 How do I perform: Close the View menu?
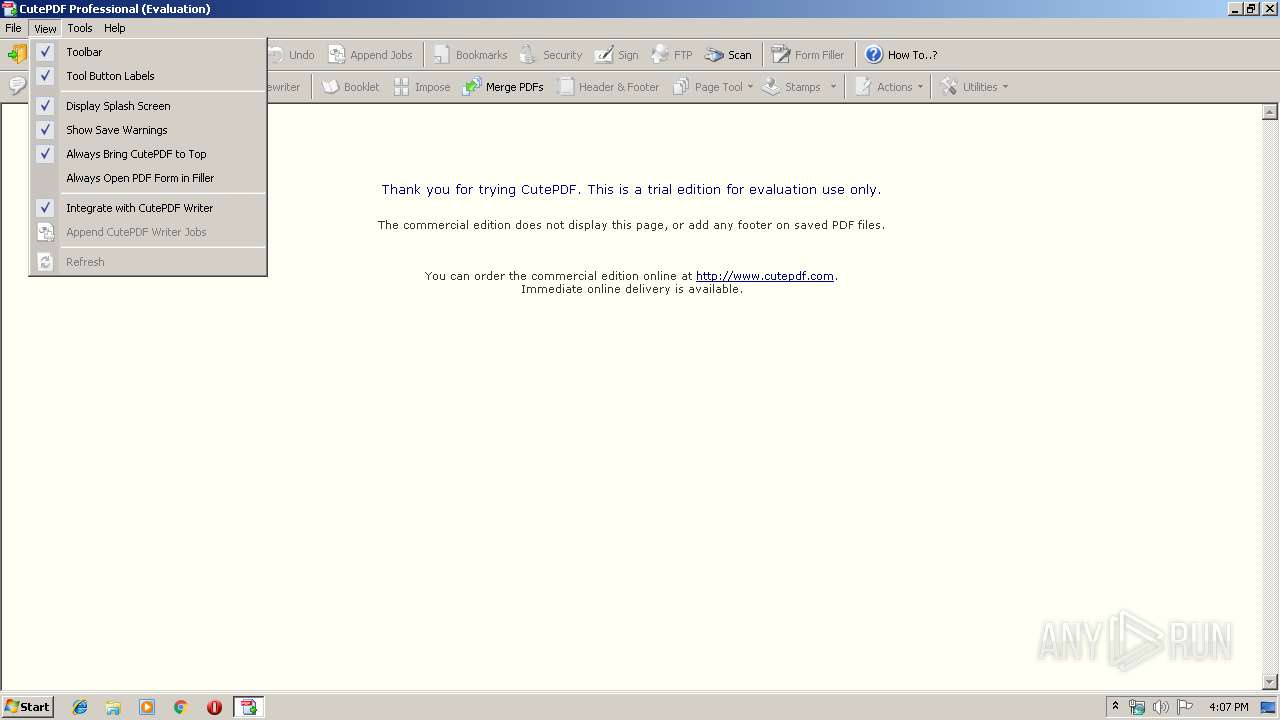tap(45, 28)
